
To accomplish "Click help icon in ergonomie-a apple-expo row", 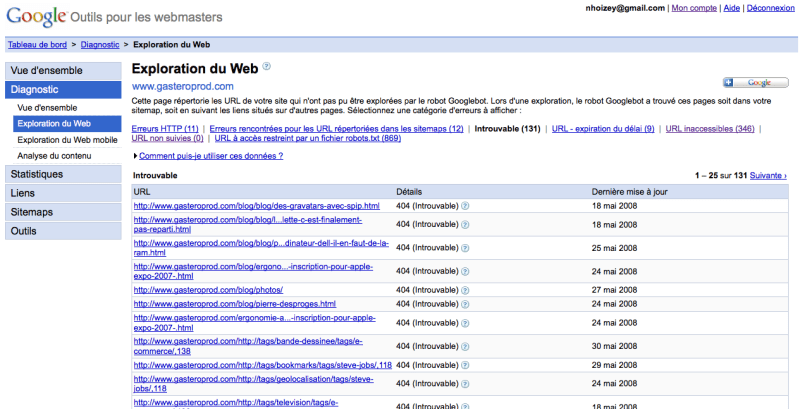I will click(465, 323).
